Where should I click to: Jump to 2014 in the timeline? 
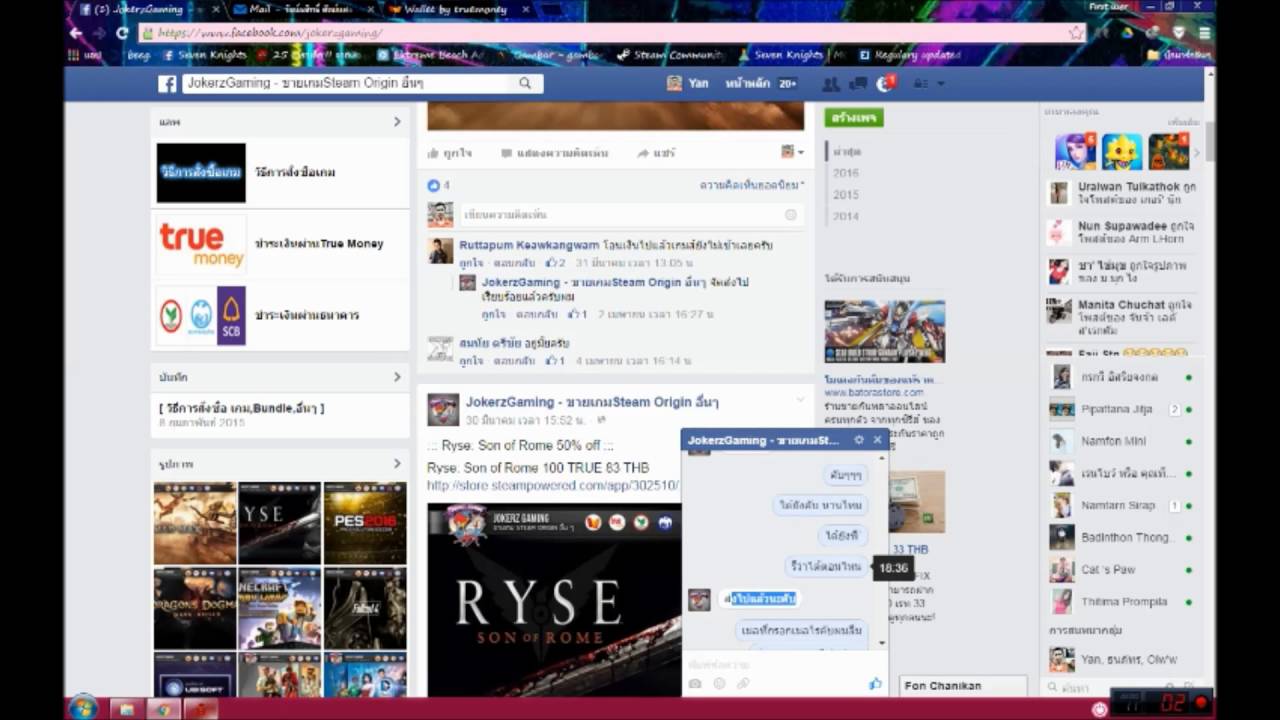[x=846, y=216]
